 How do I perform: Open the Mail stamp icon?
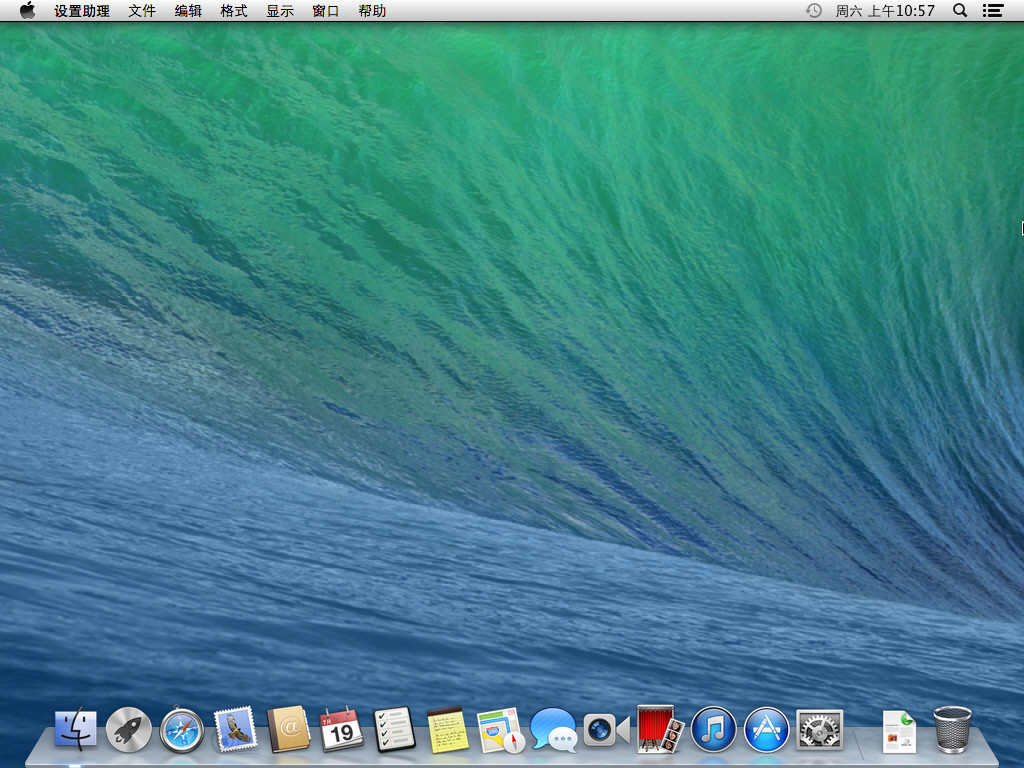pos(235,729)
